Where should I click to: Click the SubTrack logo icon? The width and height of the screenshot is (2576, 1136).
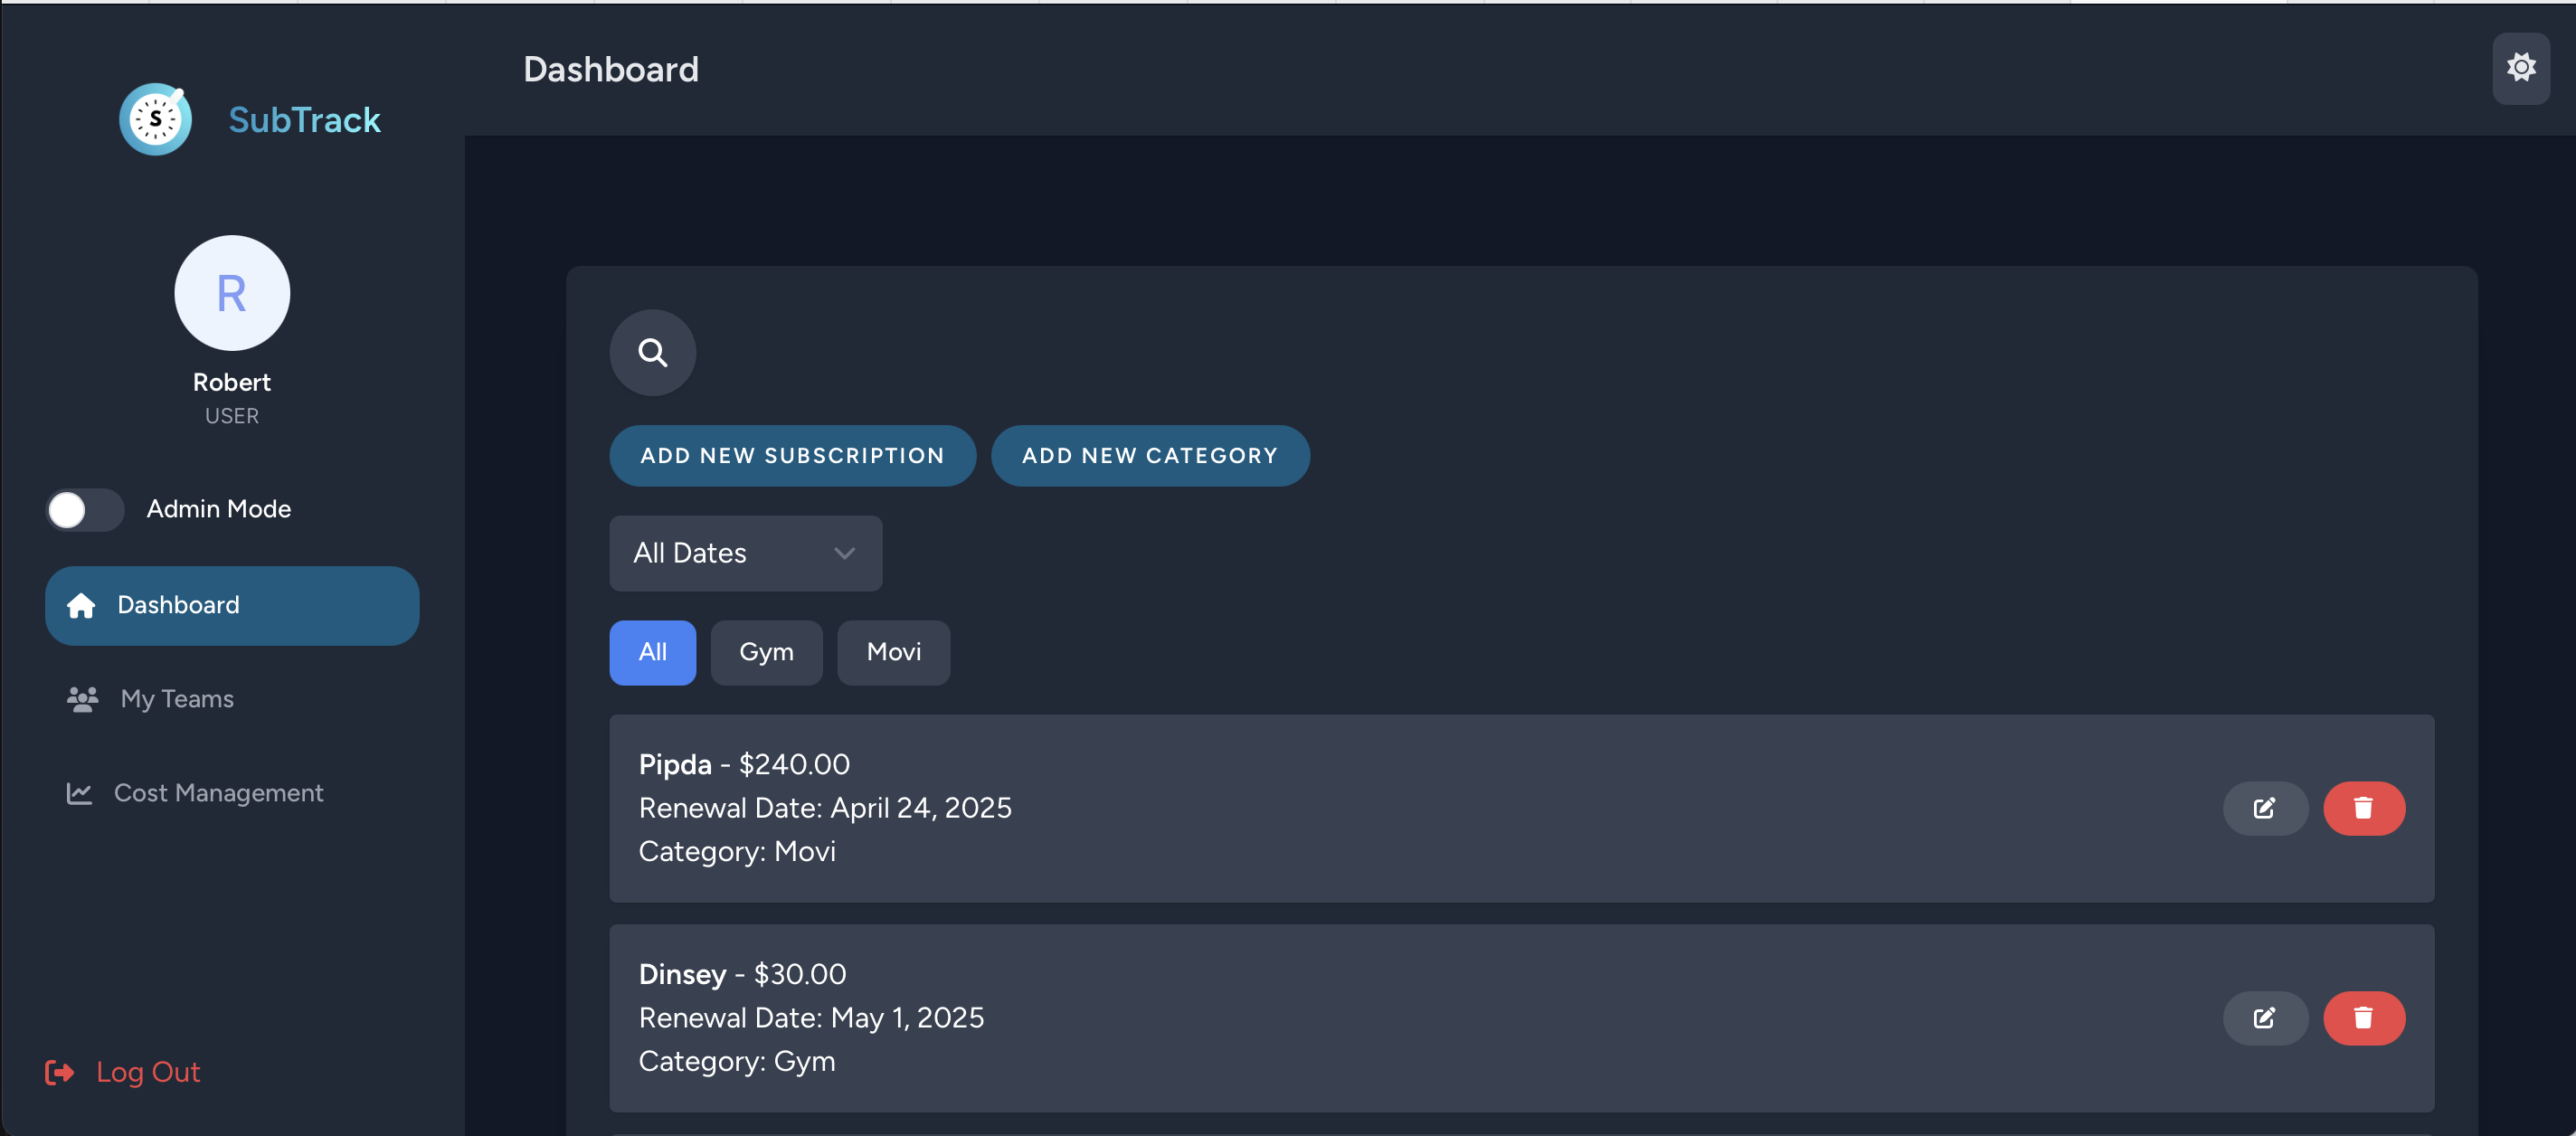[x=156, y=120]
